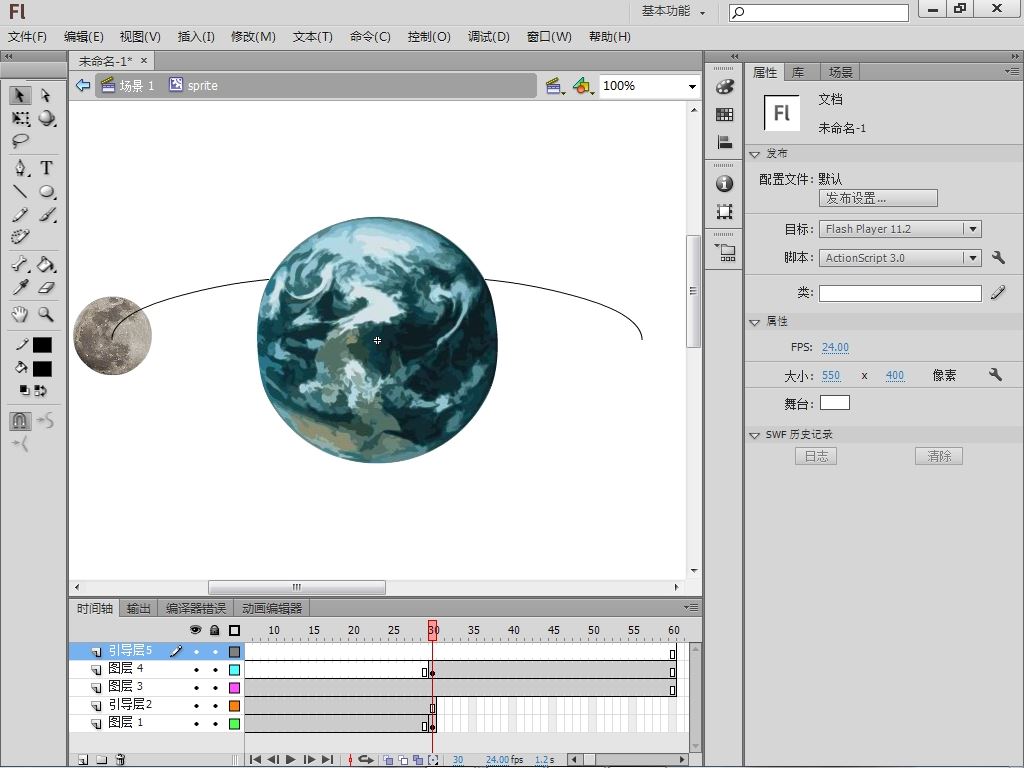Select the Hand tool
The height and width of the screenshot is (768, 1024).
pos(20,314)
